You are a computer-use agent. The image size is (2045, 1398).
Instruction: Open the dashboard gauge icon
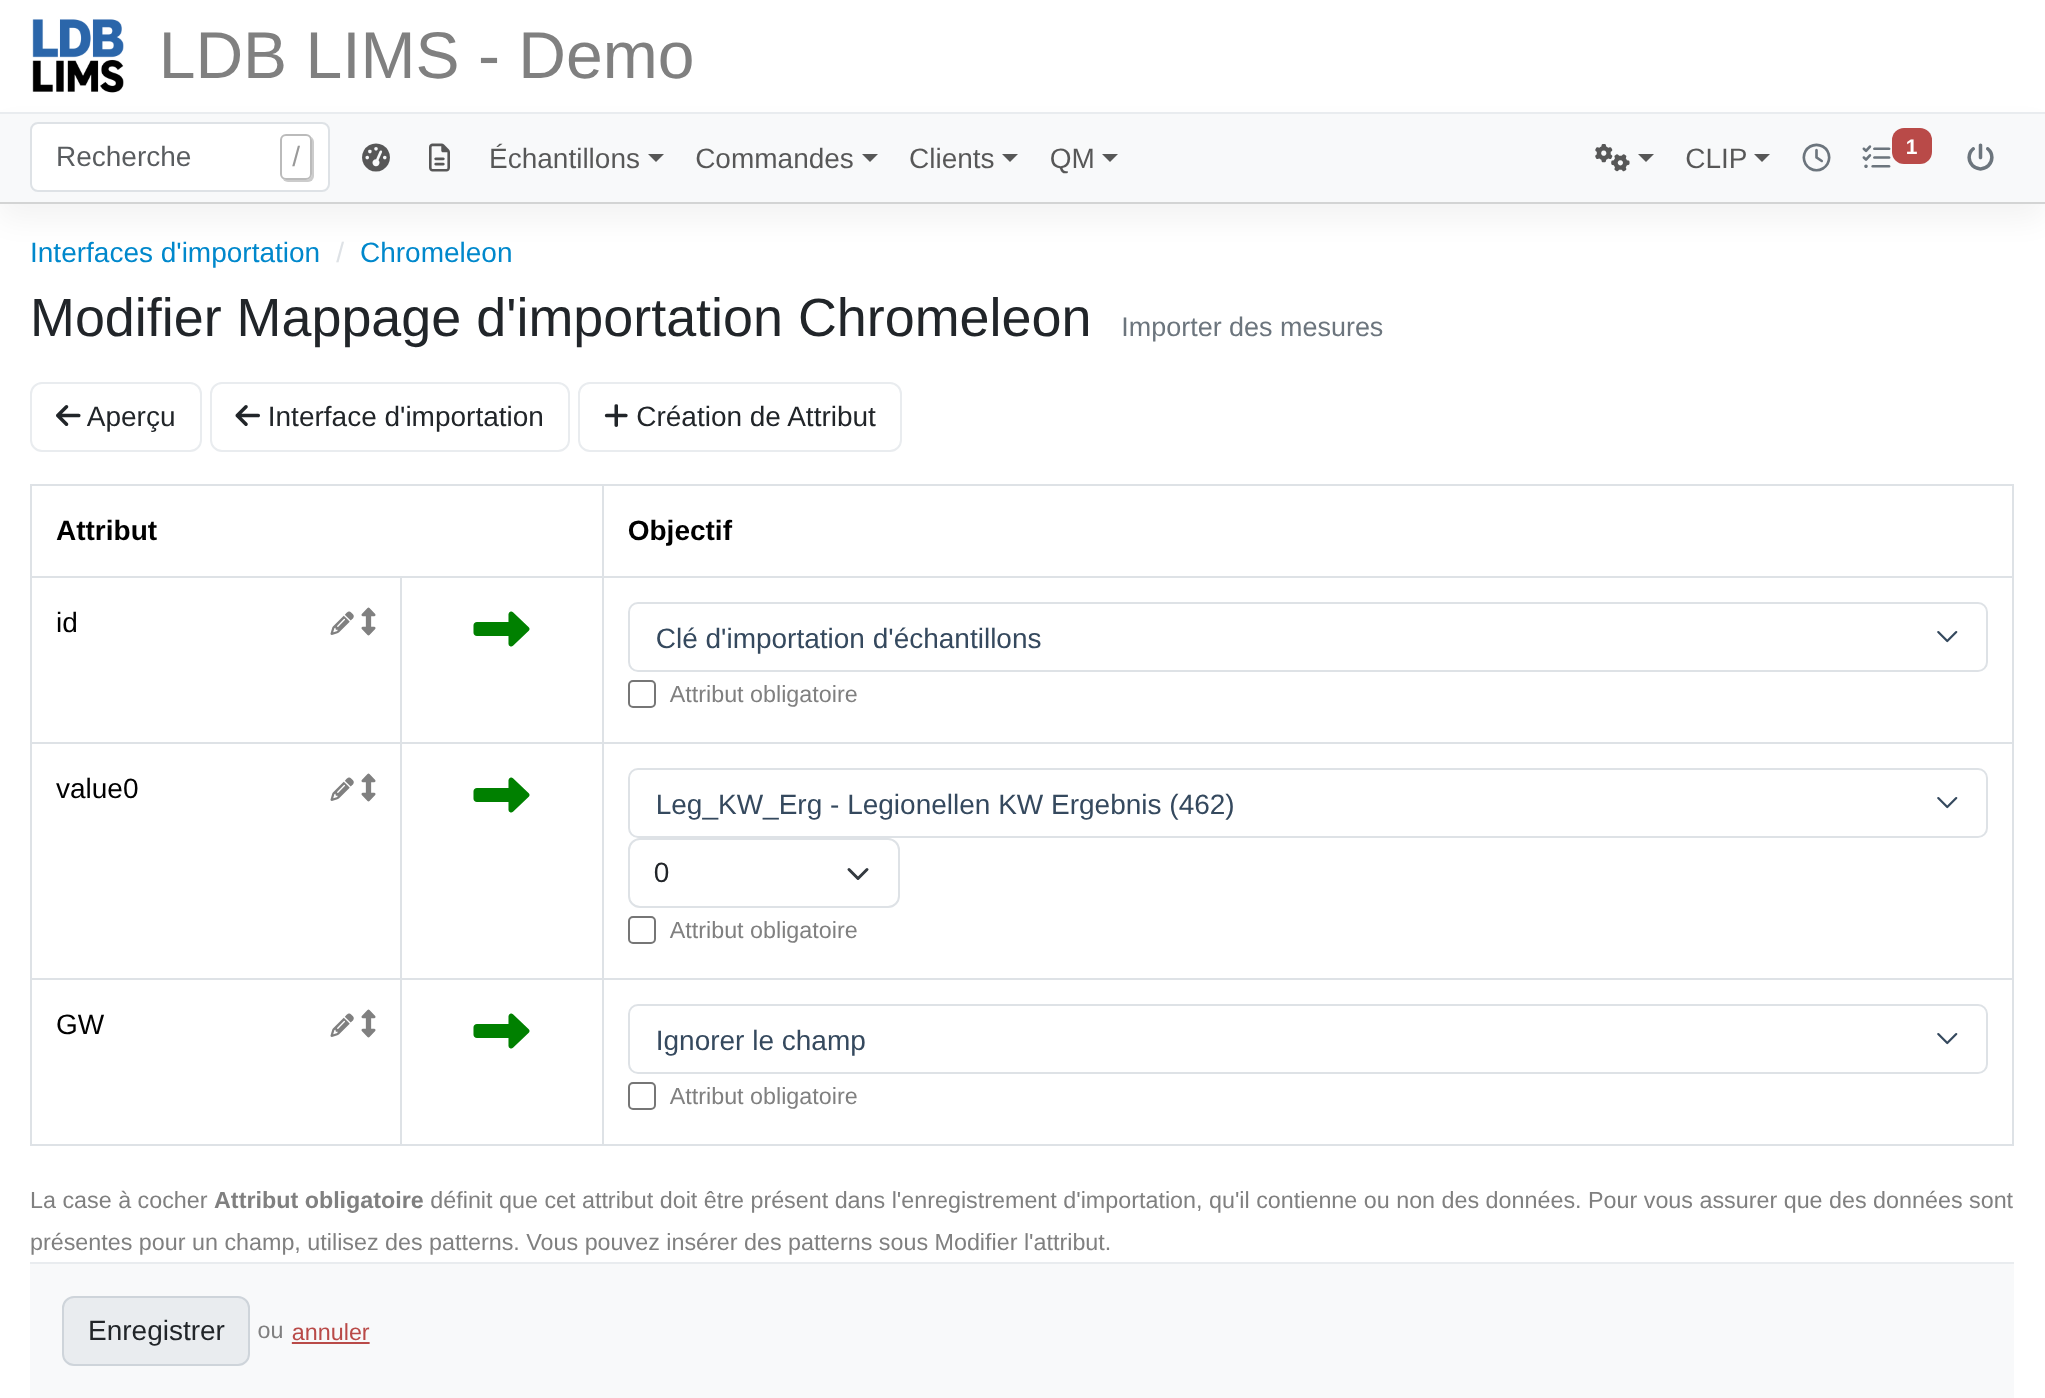[x=376, y=158]
